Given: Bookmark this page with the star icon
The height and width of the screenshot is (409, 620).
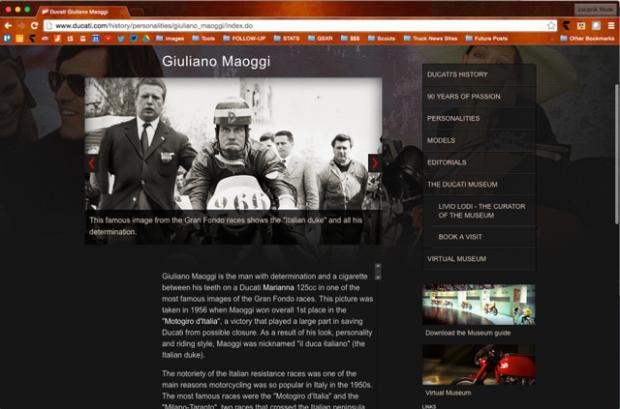Looking at the screenshot, I should 551,25.
